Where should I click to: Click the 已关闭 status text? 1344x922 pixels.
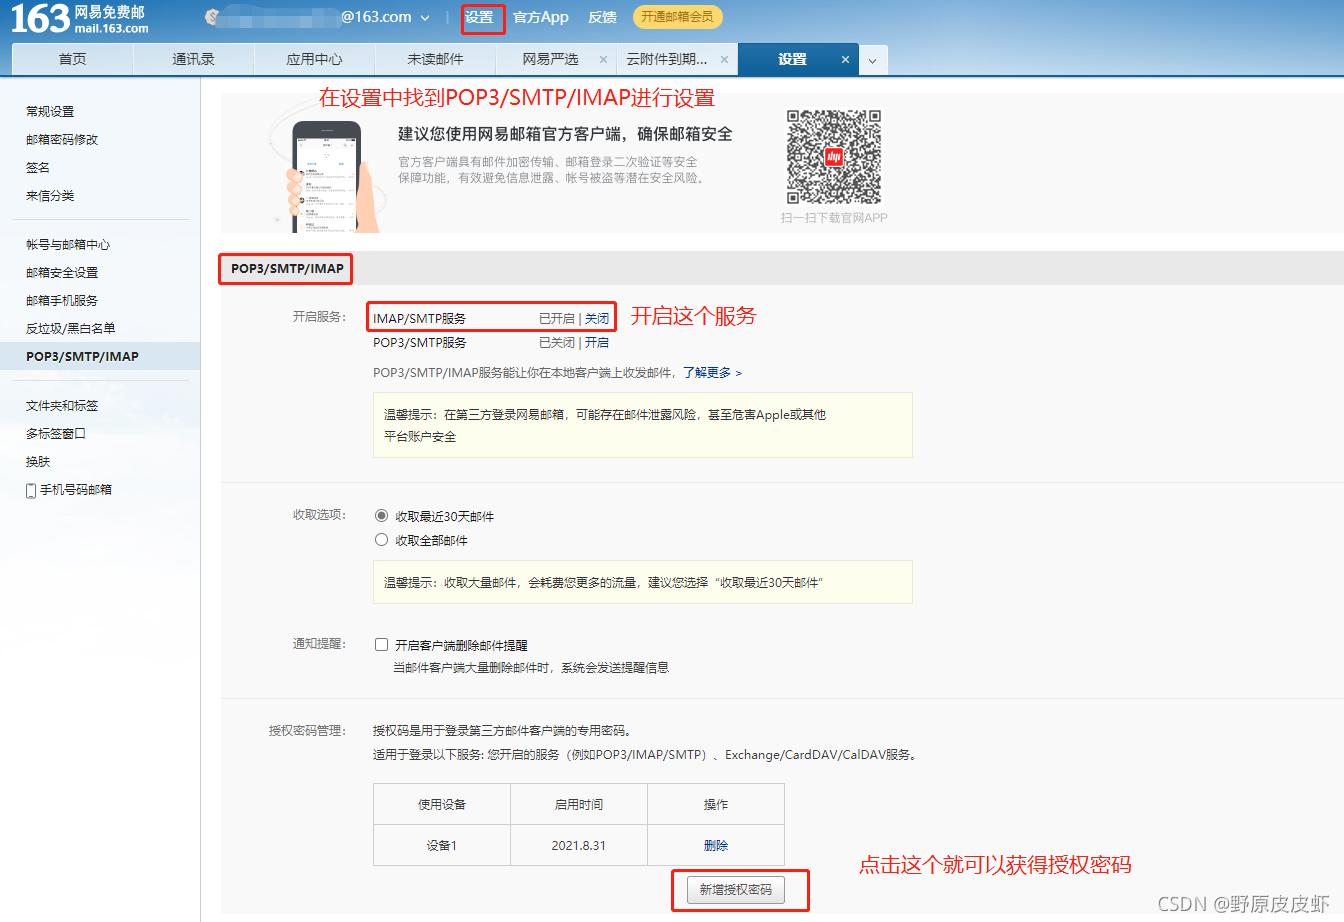[557, 343]
